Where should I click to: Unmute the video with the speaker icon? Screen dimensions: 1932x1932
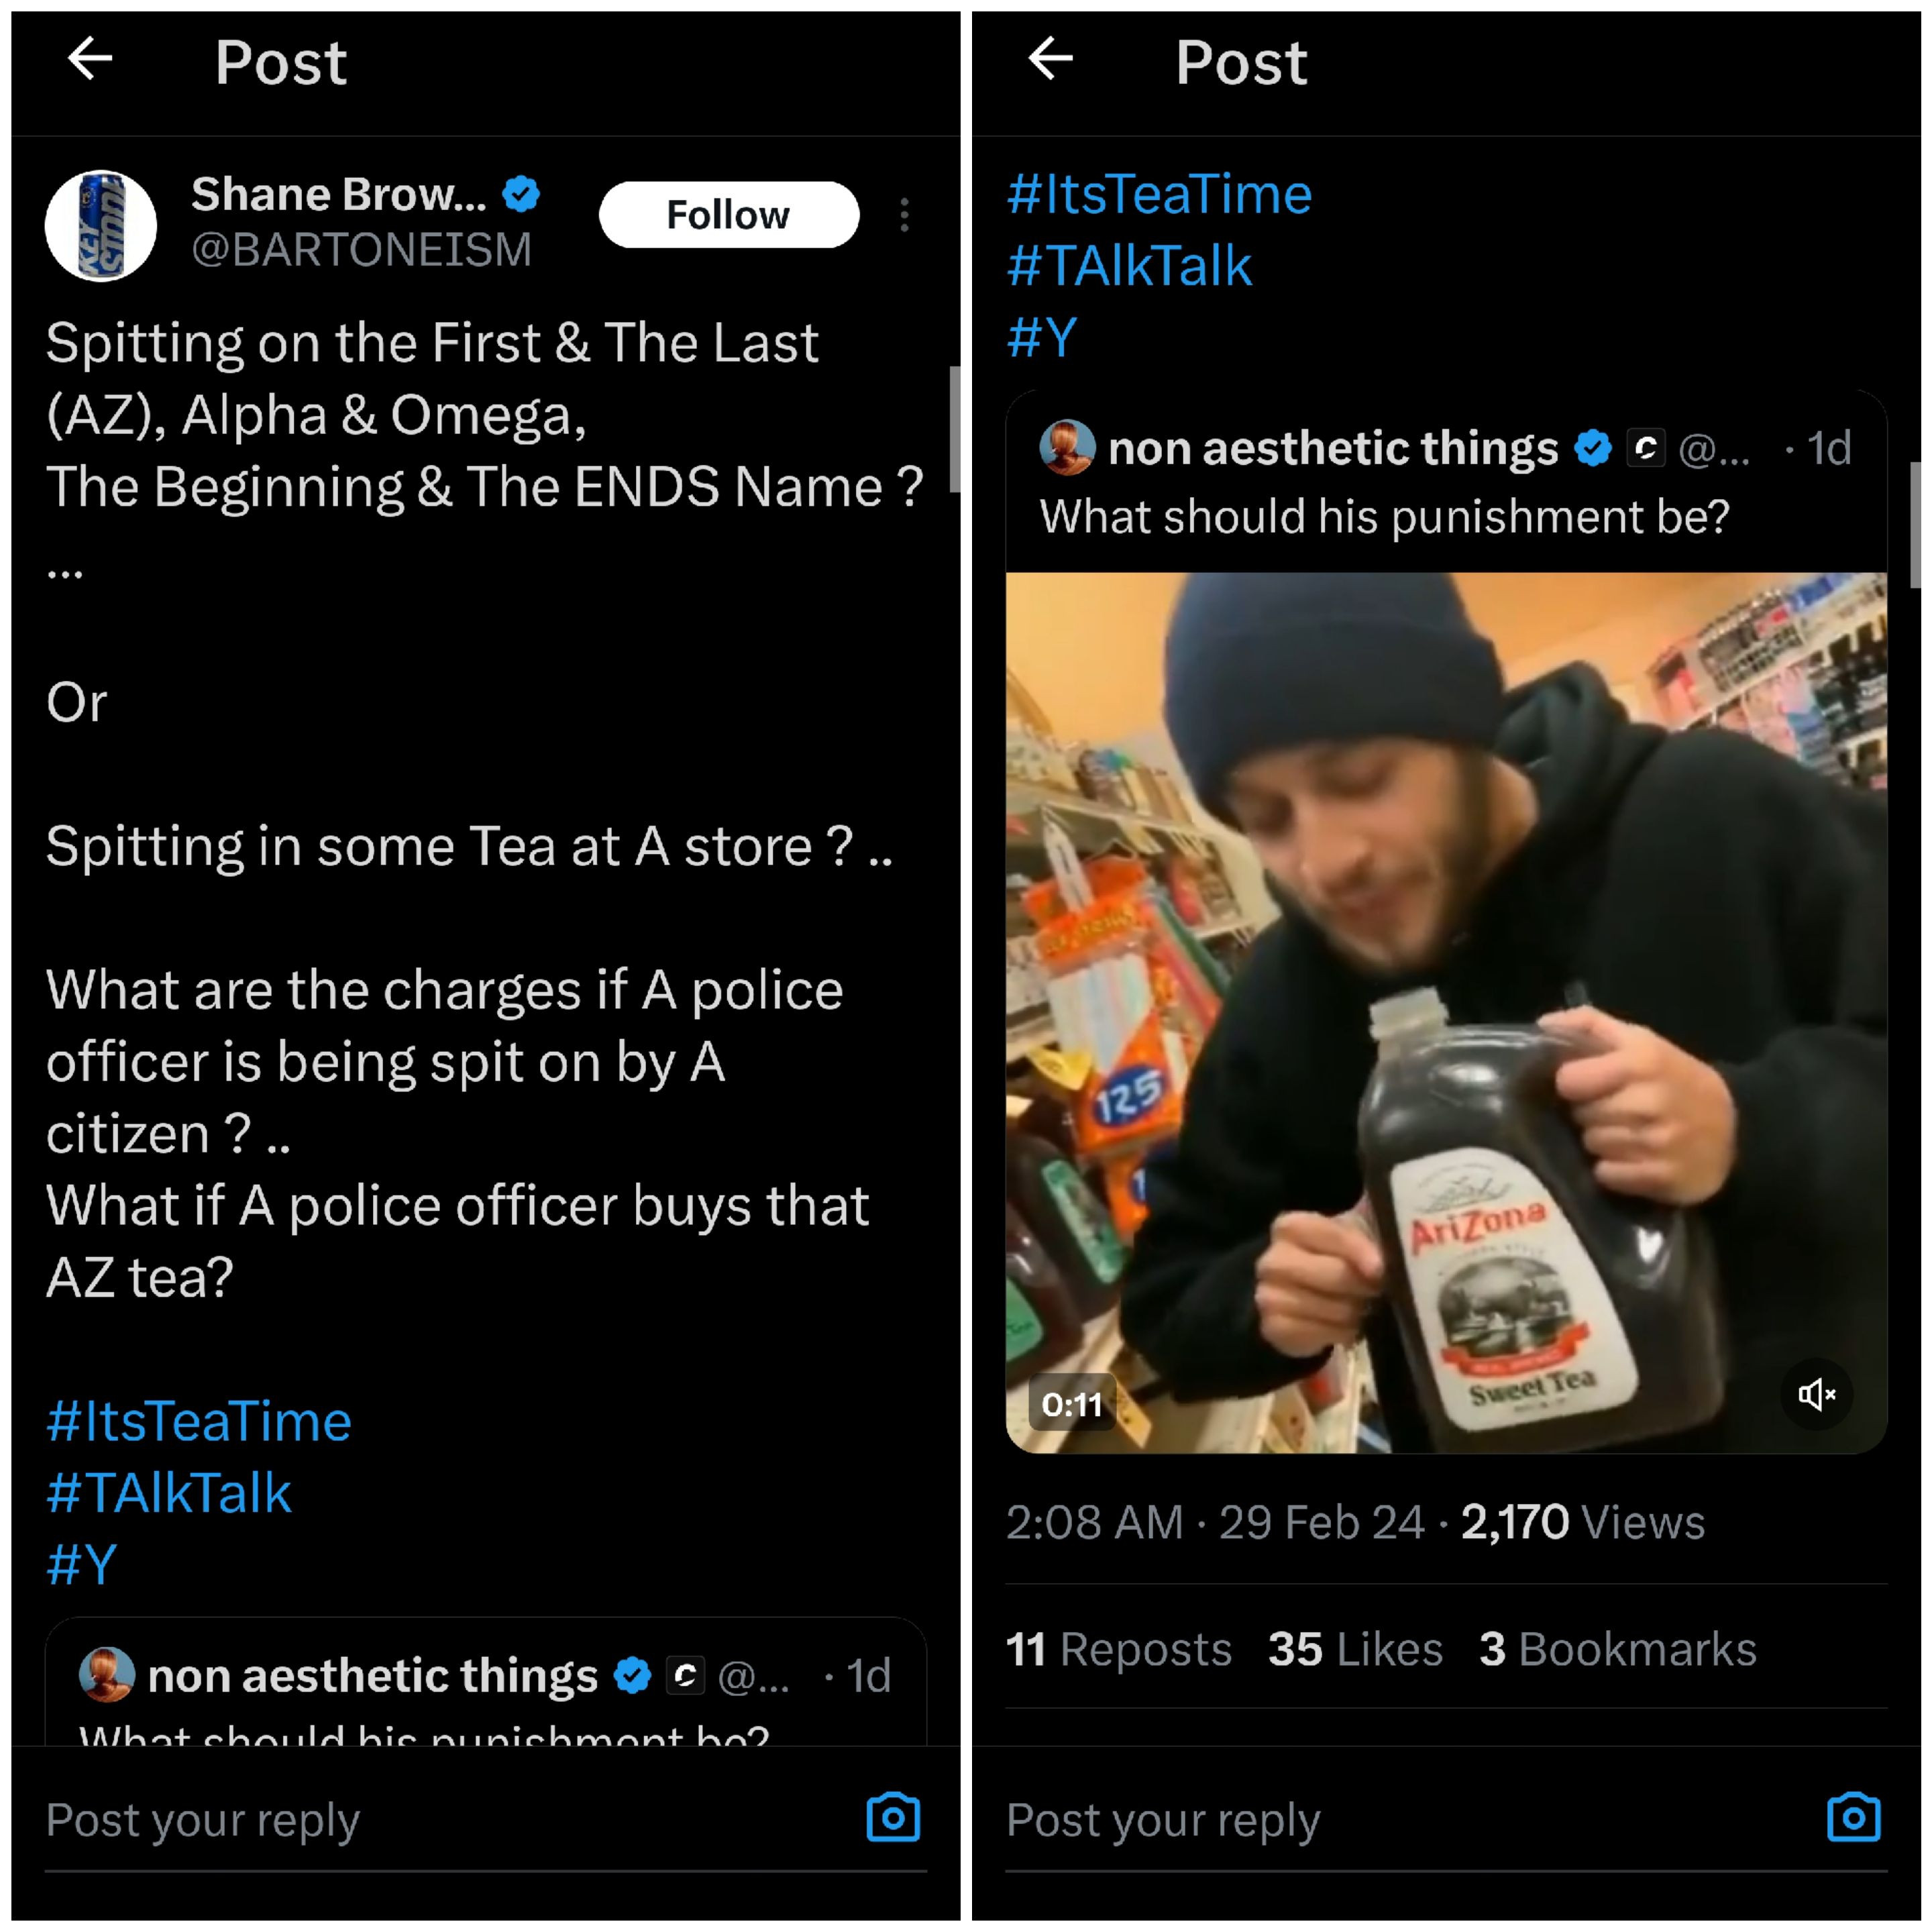pos(1816,1394)
